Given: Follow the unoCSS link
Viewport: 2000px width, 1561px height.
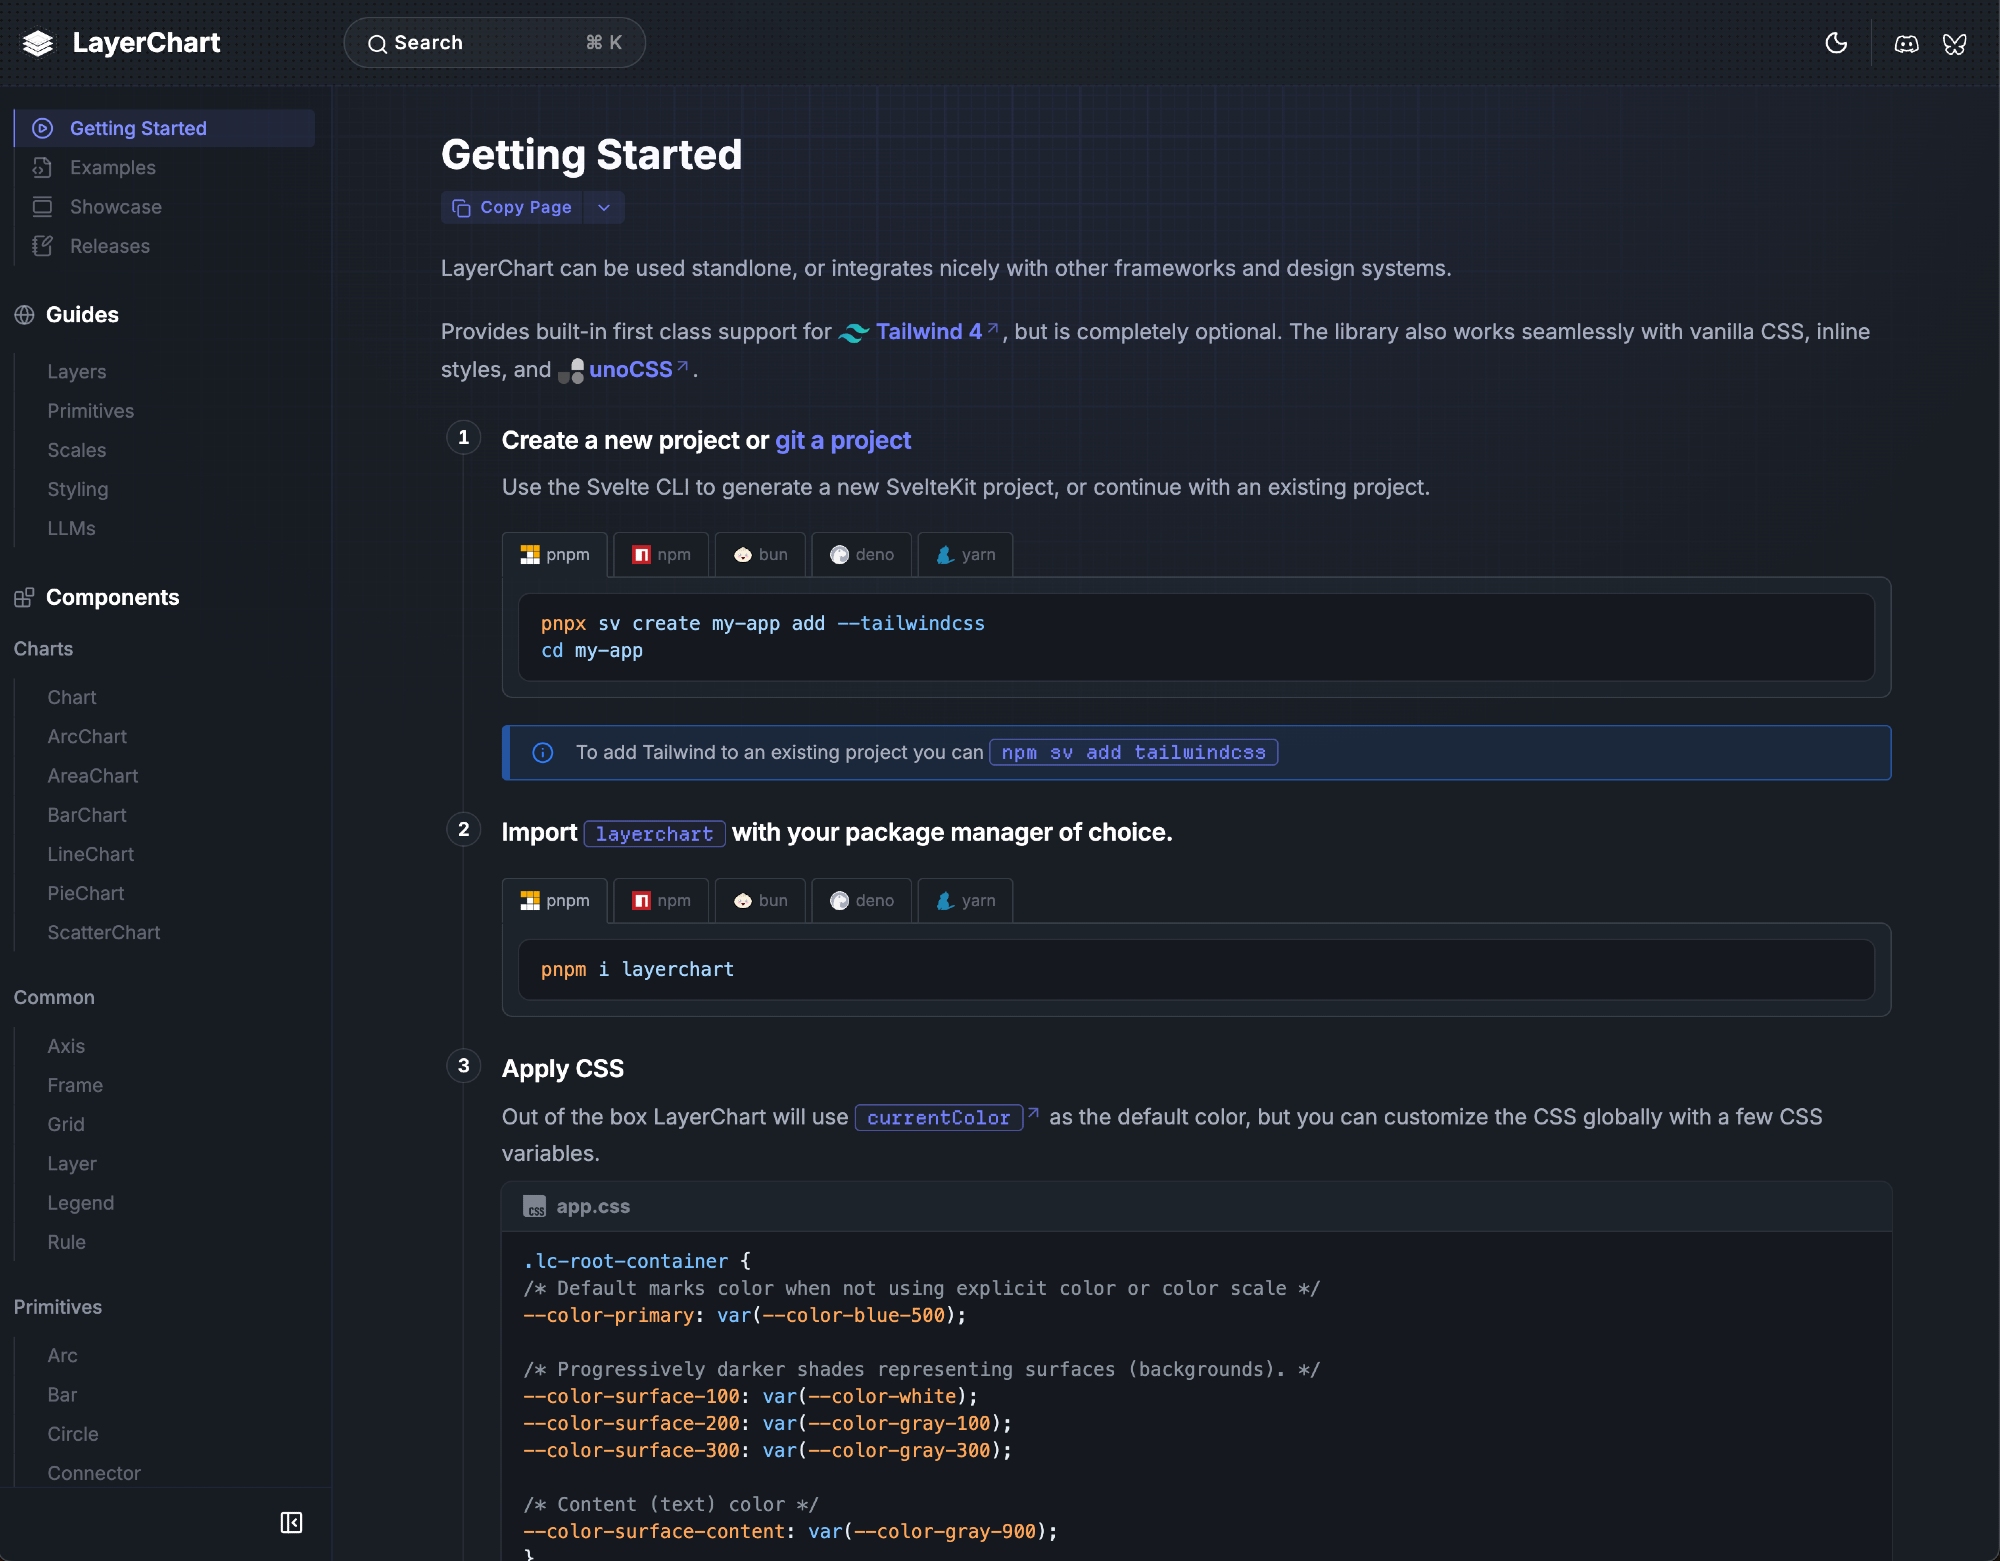Looking at the screenshot, I should (x=630, y=370).
